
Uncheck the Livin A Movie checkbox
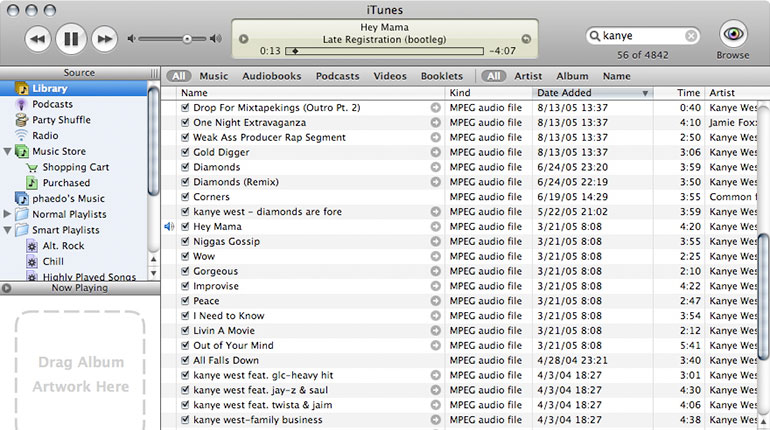185,330
